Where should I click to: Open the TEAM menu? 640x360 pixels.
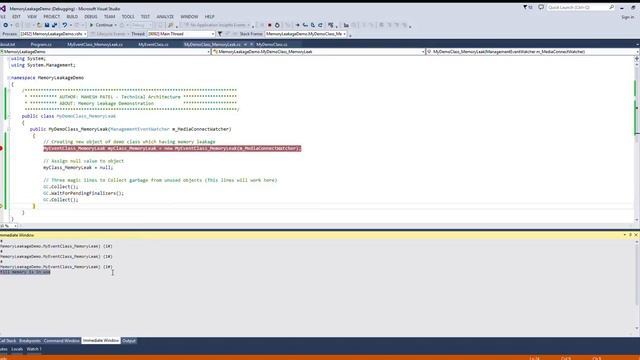coord(109,17)
